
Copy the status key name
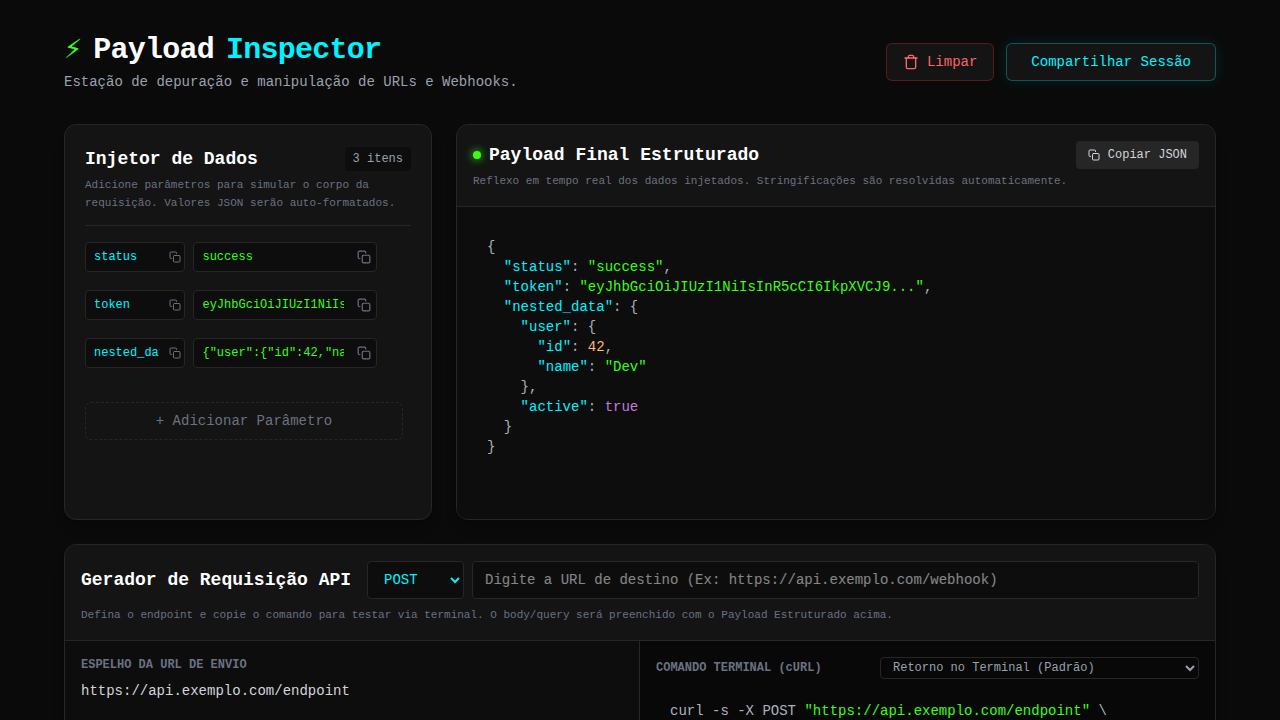pos(175,257)
